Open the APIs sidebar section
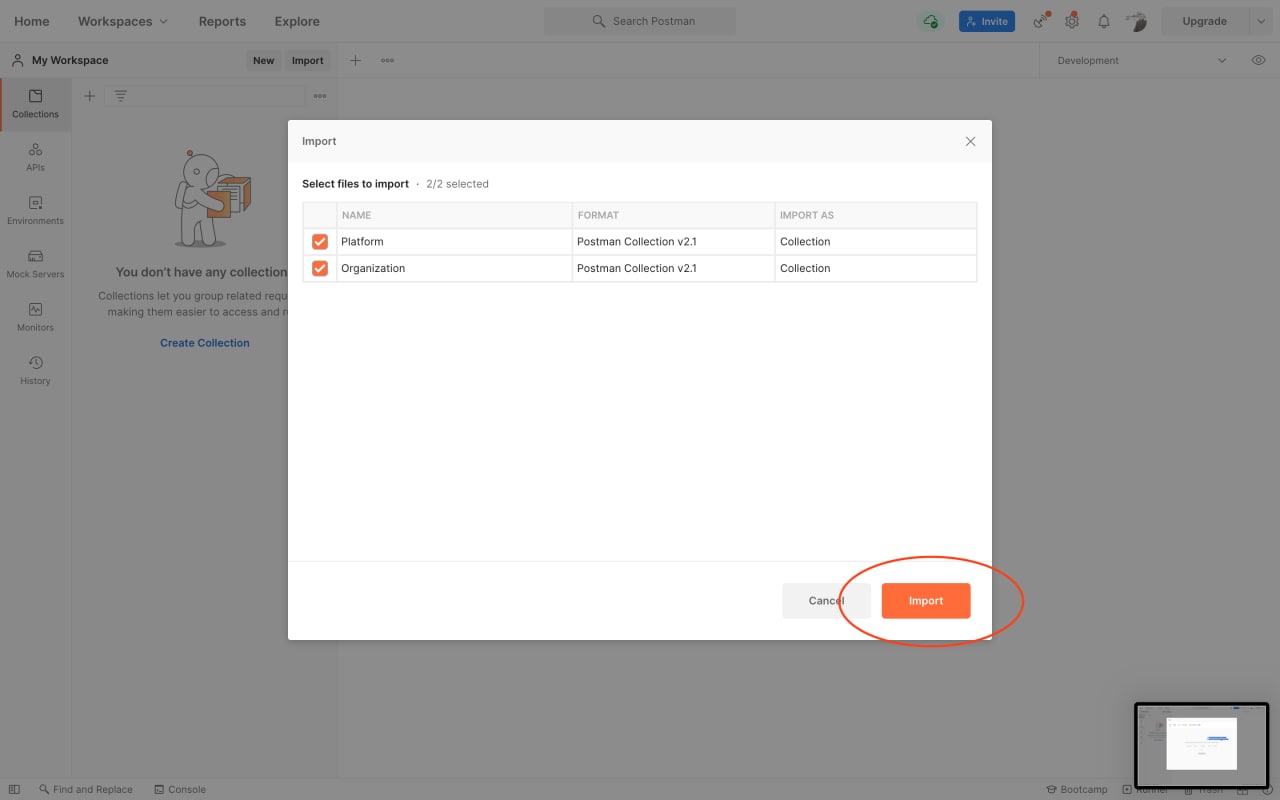 [x=35, y=157]
